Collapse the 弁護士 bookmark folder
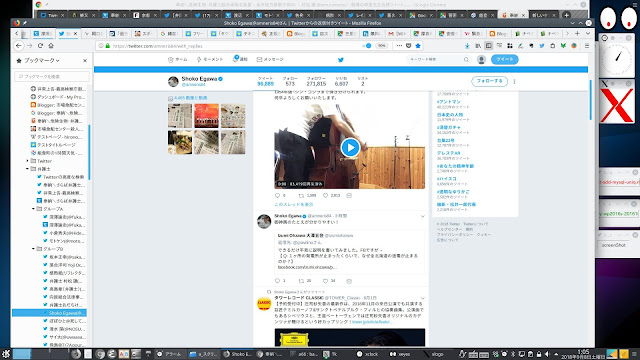640x360 pixels. 28,169
